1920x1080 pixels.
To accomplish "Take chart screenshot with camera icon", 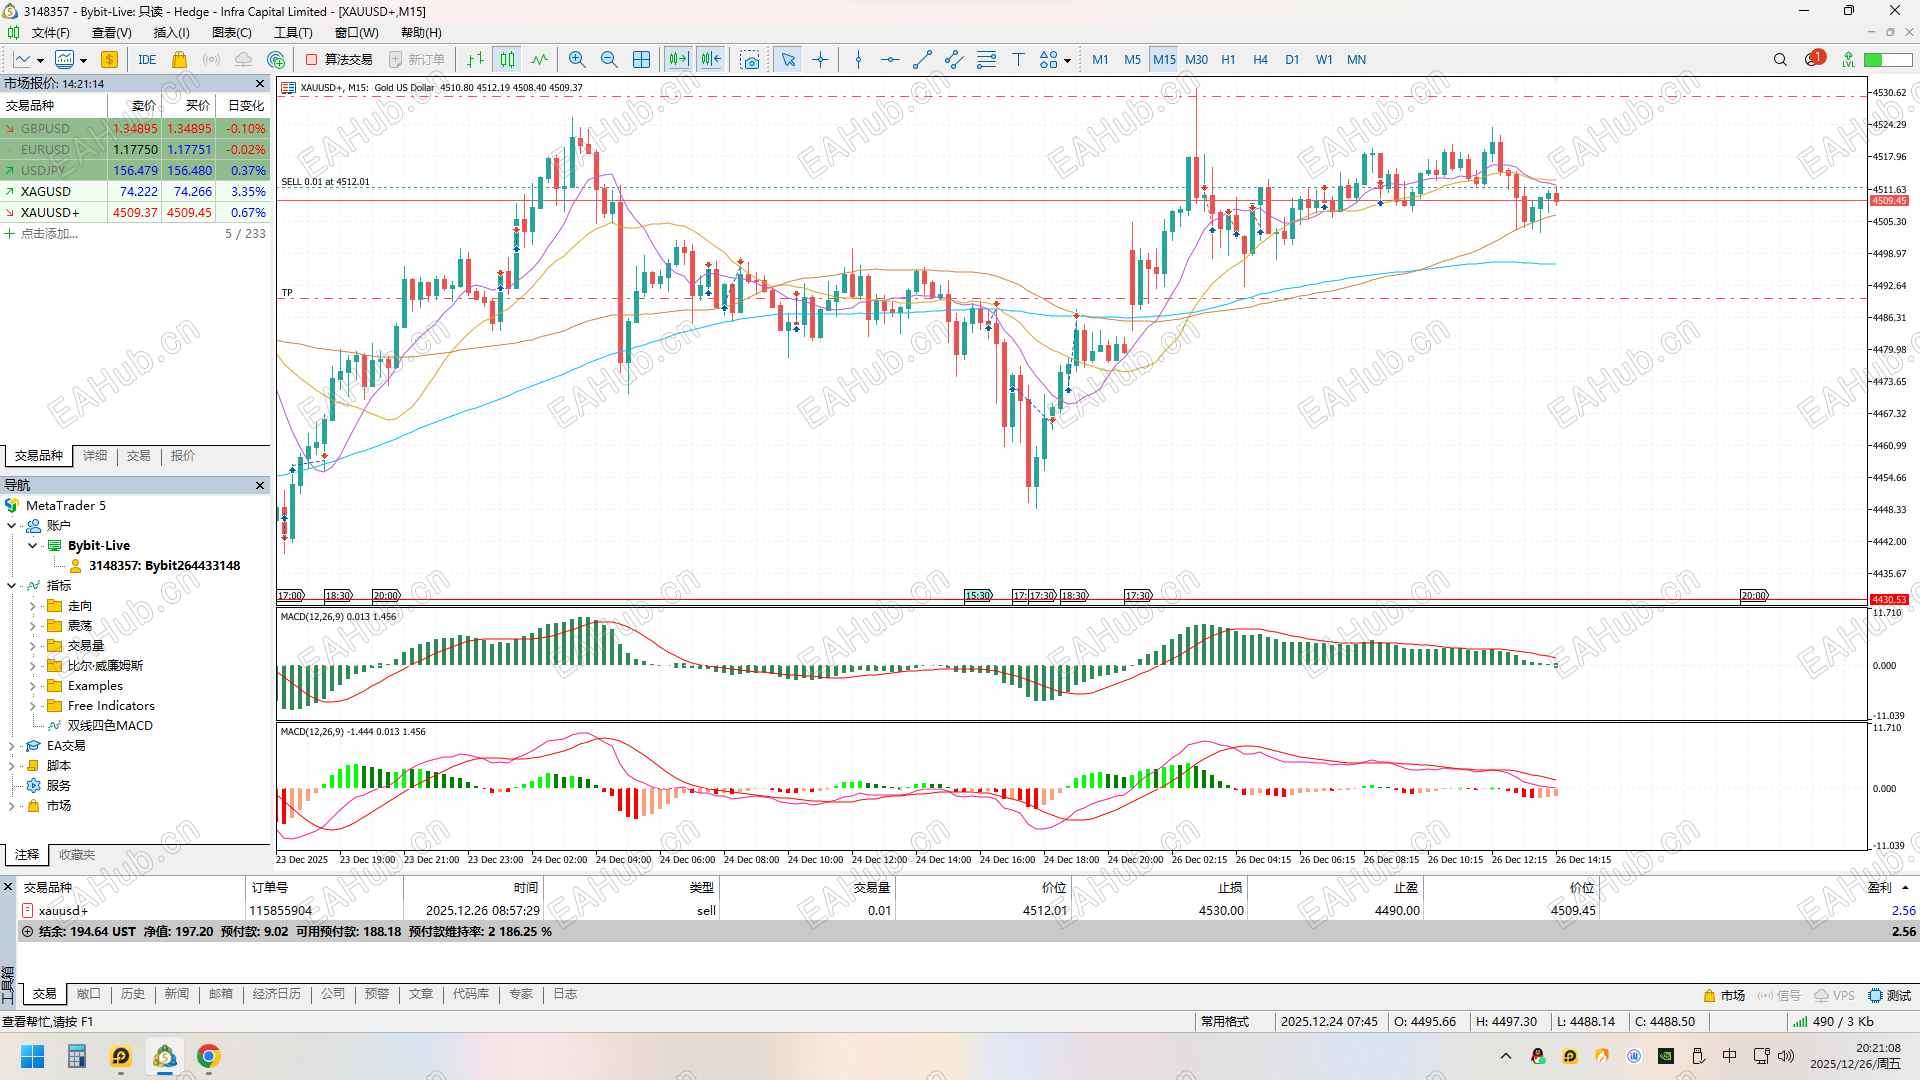I will point(750,60).
